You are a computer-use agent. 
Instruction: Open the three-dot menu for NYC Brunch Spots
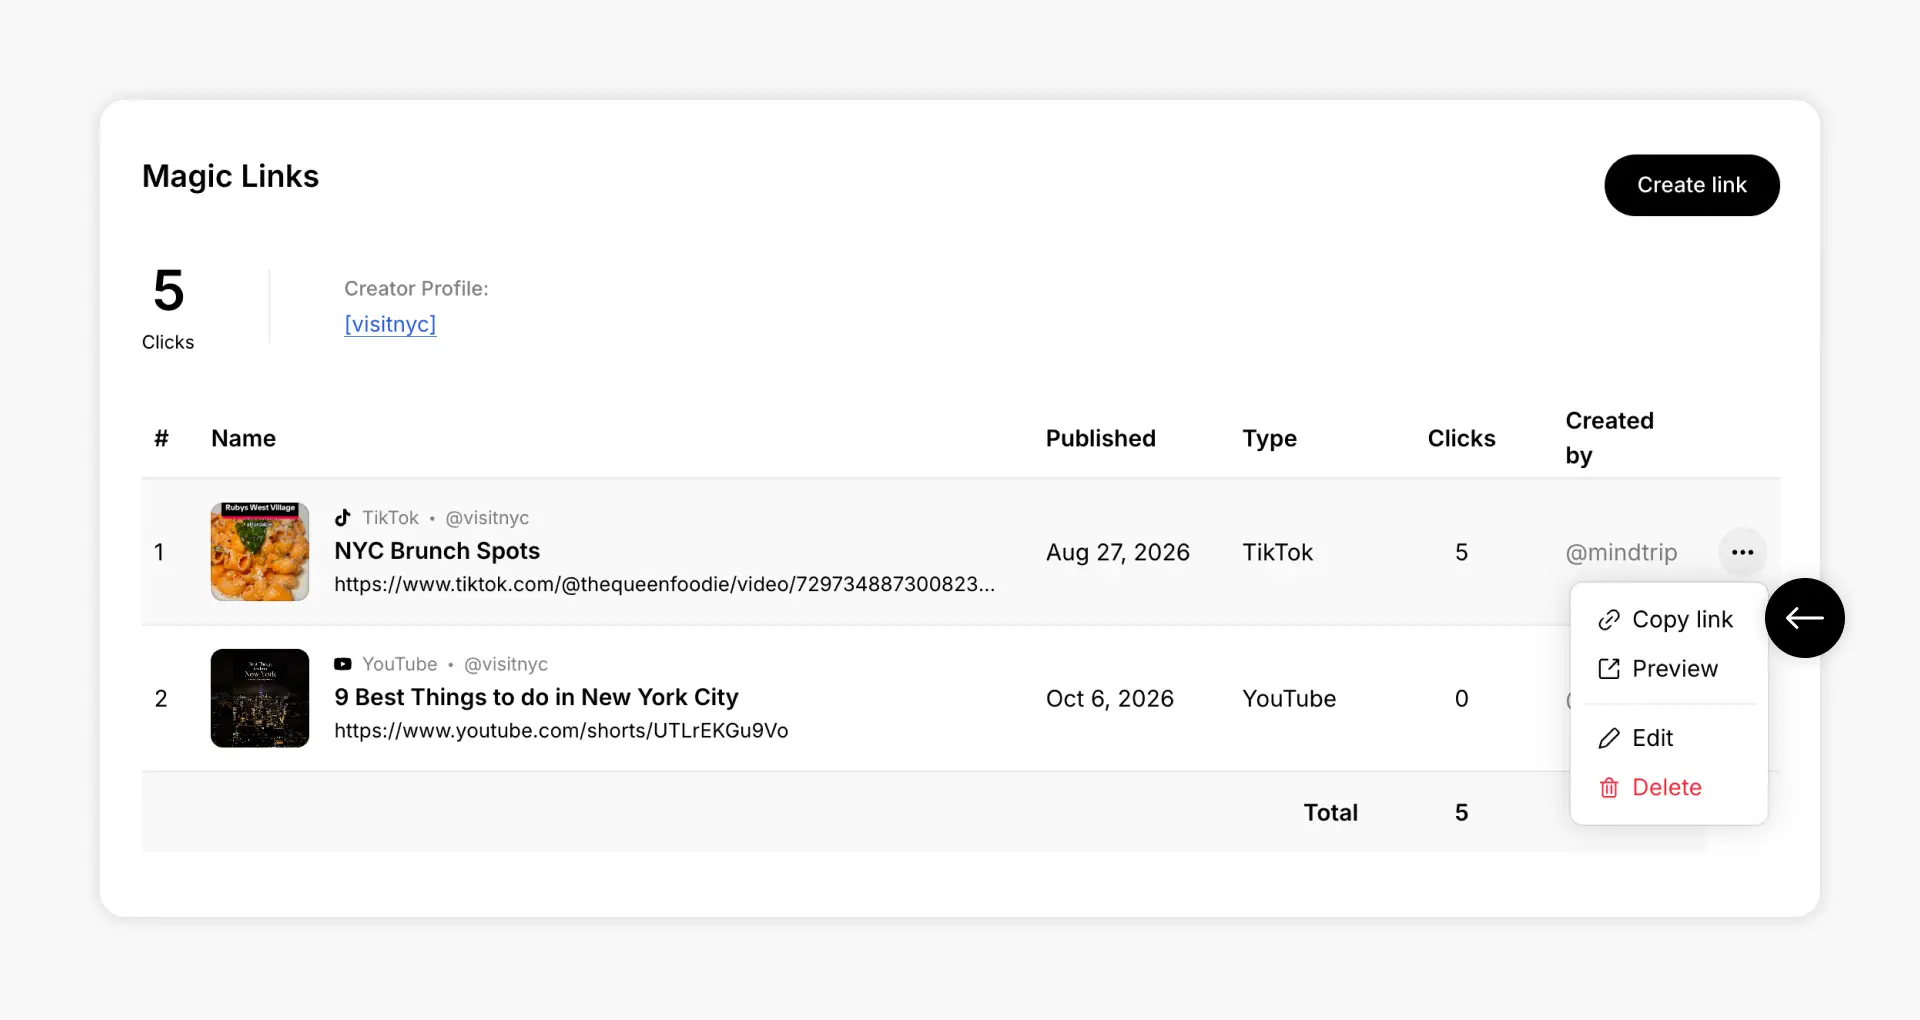click(1742, 552)
